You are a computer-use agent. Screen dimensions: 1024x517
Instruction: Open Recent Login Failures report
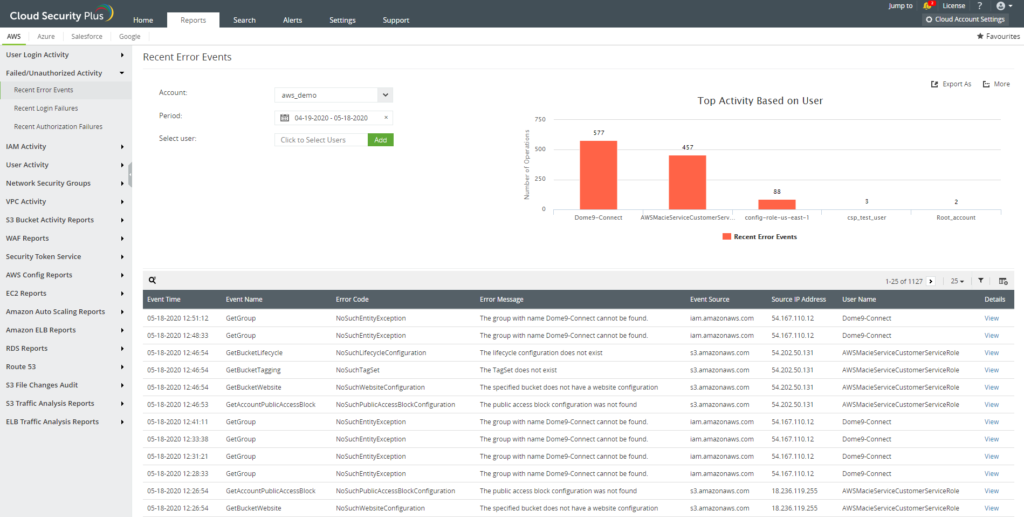(46, 108)
